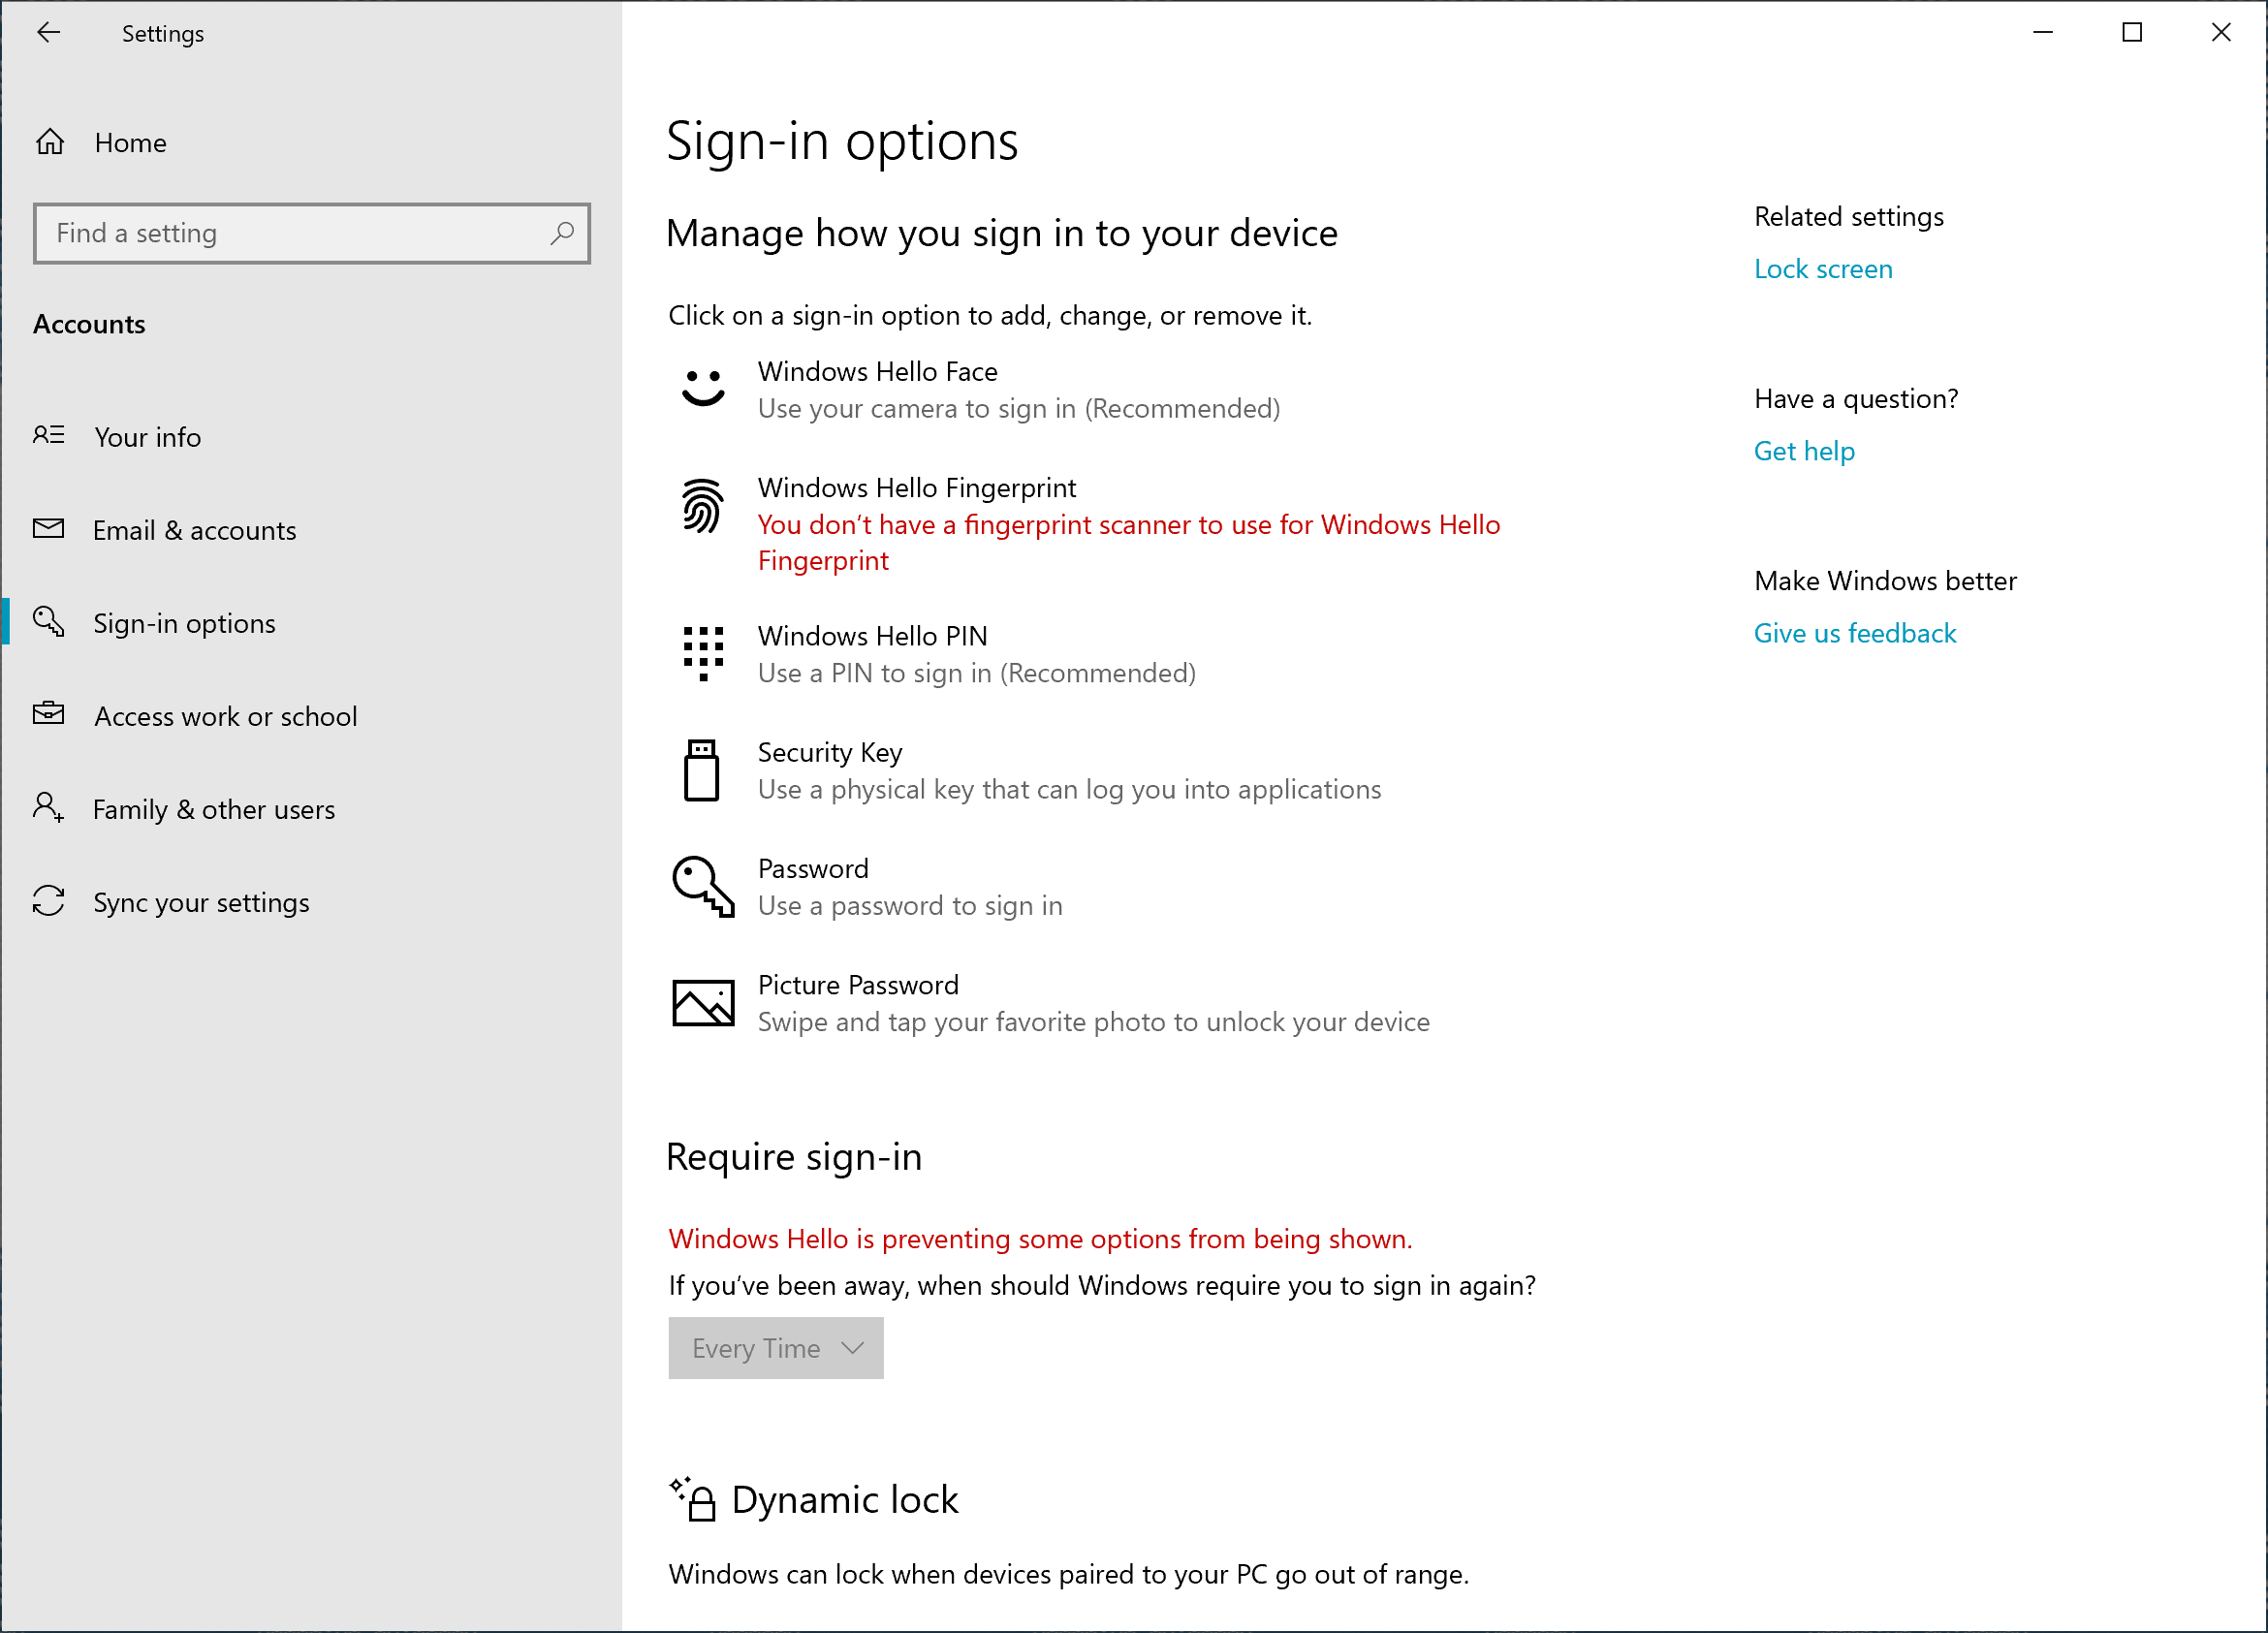
Task: Navigate to Family & other users
Action: click(213, 809)
